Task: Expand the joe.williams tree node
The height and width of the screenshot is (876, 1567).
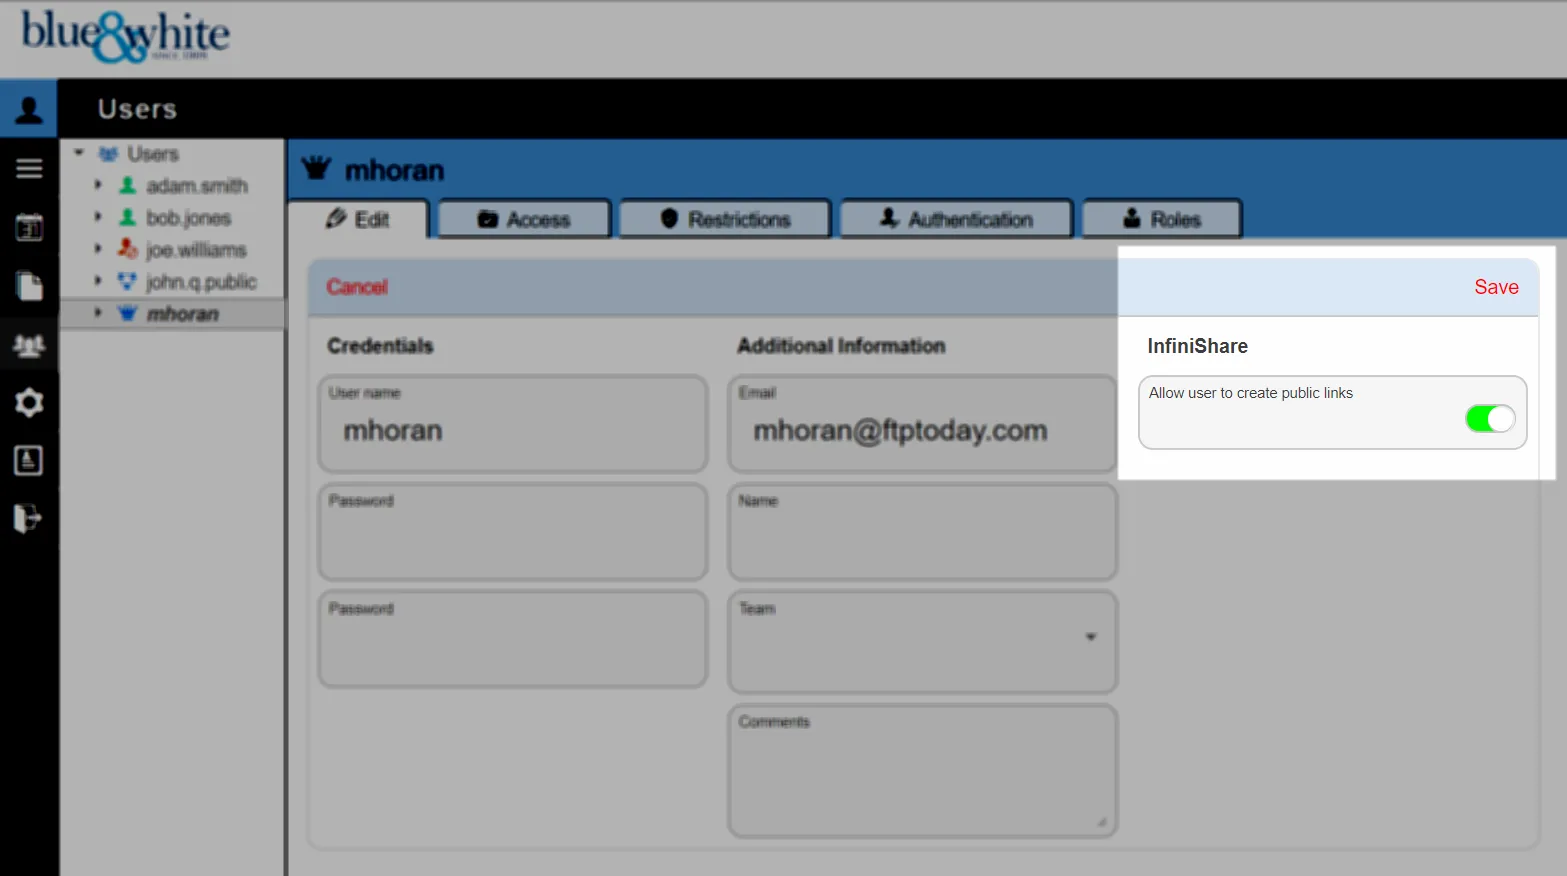Action: click(x=98, y=249)
